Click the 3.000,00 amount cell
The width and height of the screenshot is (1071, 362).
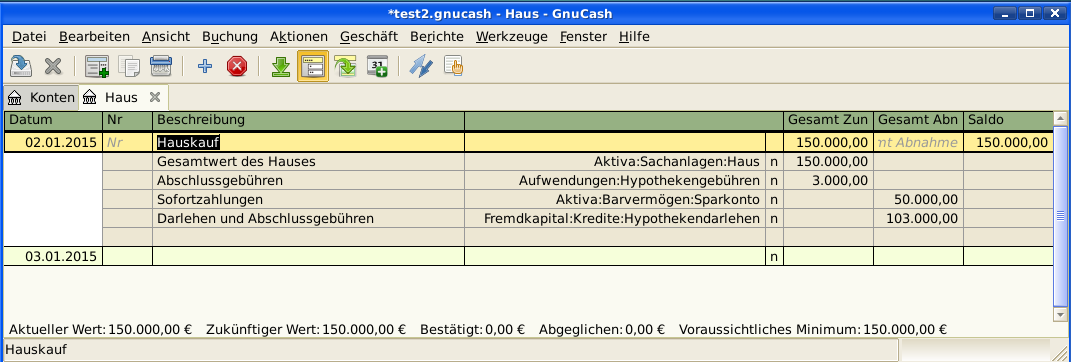828,181
